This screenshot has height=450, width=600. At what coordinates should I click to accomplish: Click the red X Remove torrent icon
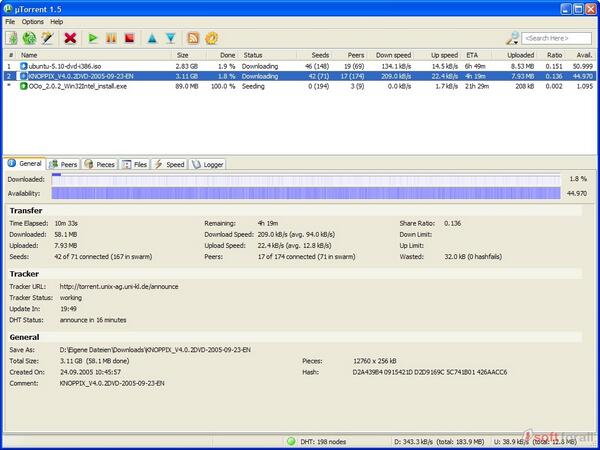point(70,38)
